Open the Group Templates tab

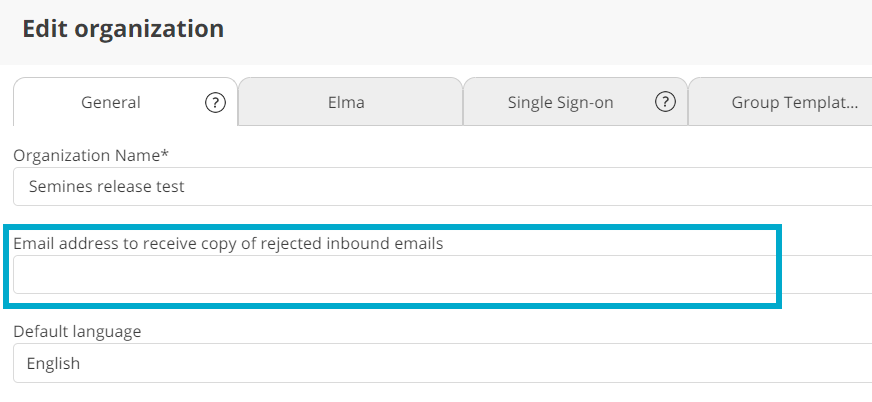780,102
